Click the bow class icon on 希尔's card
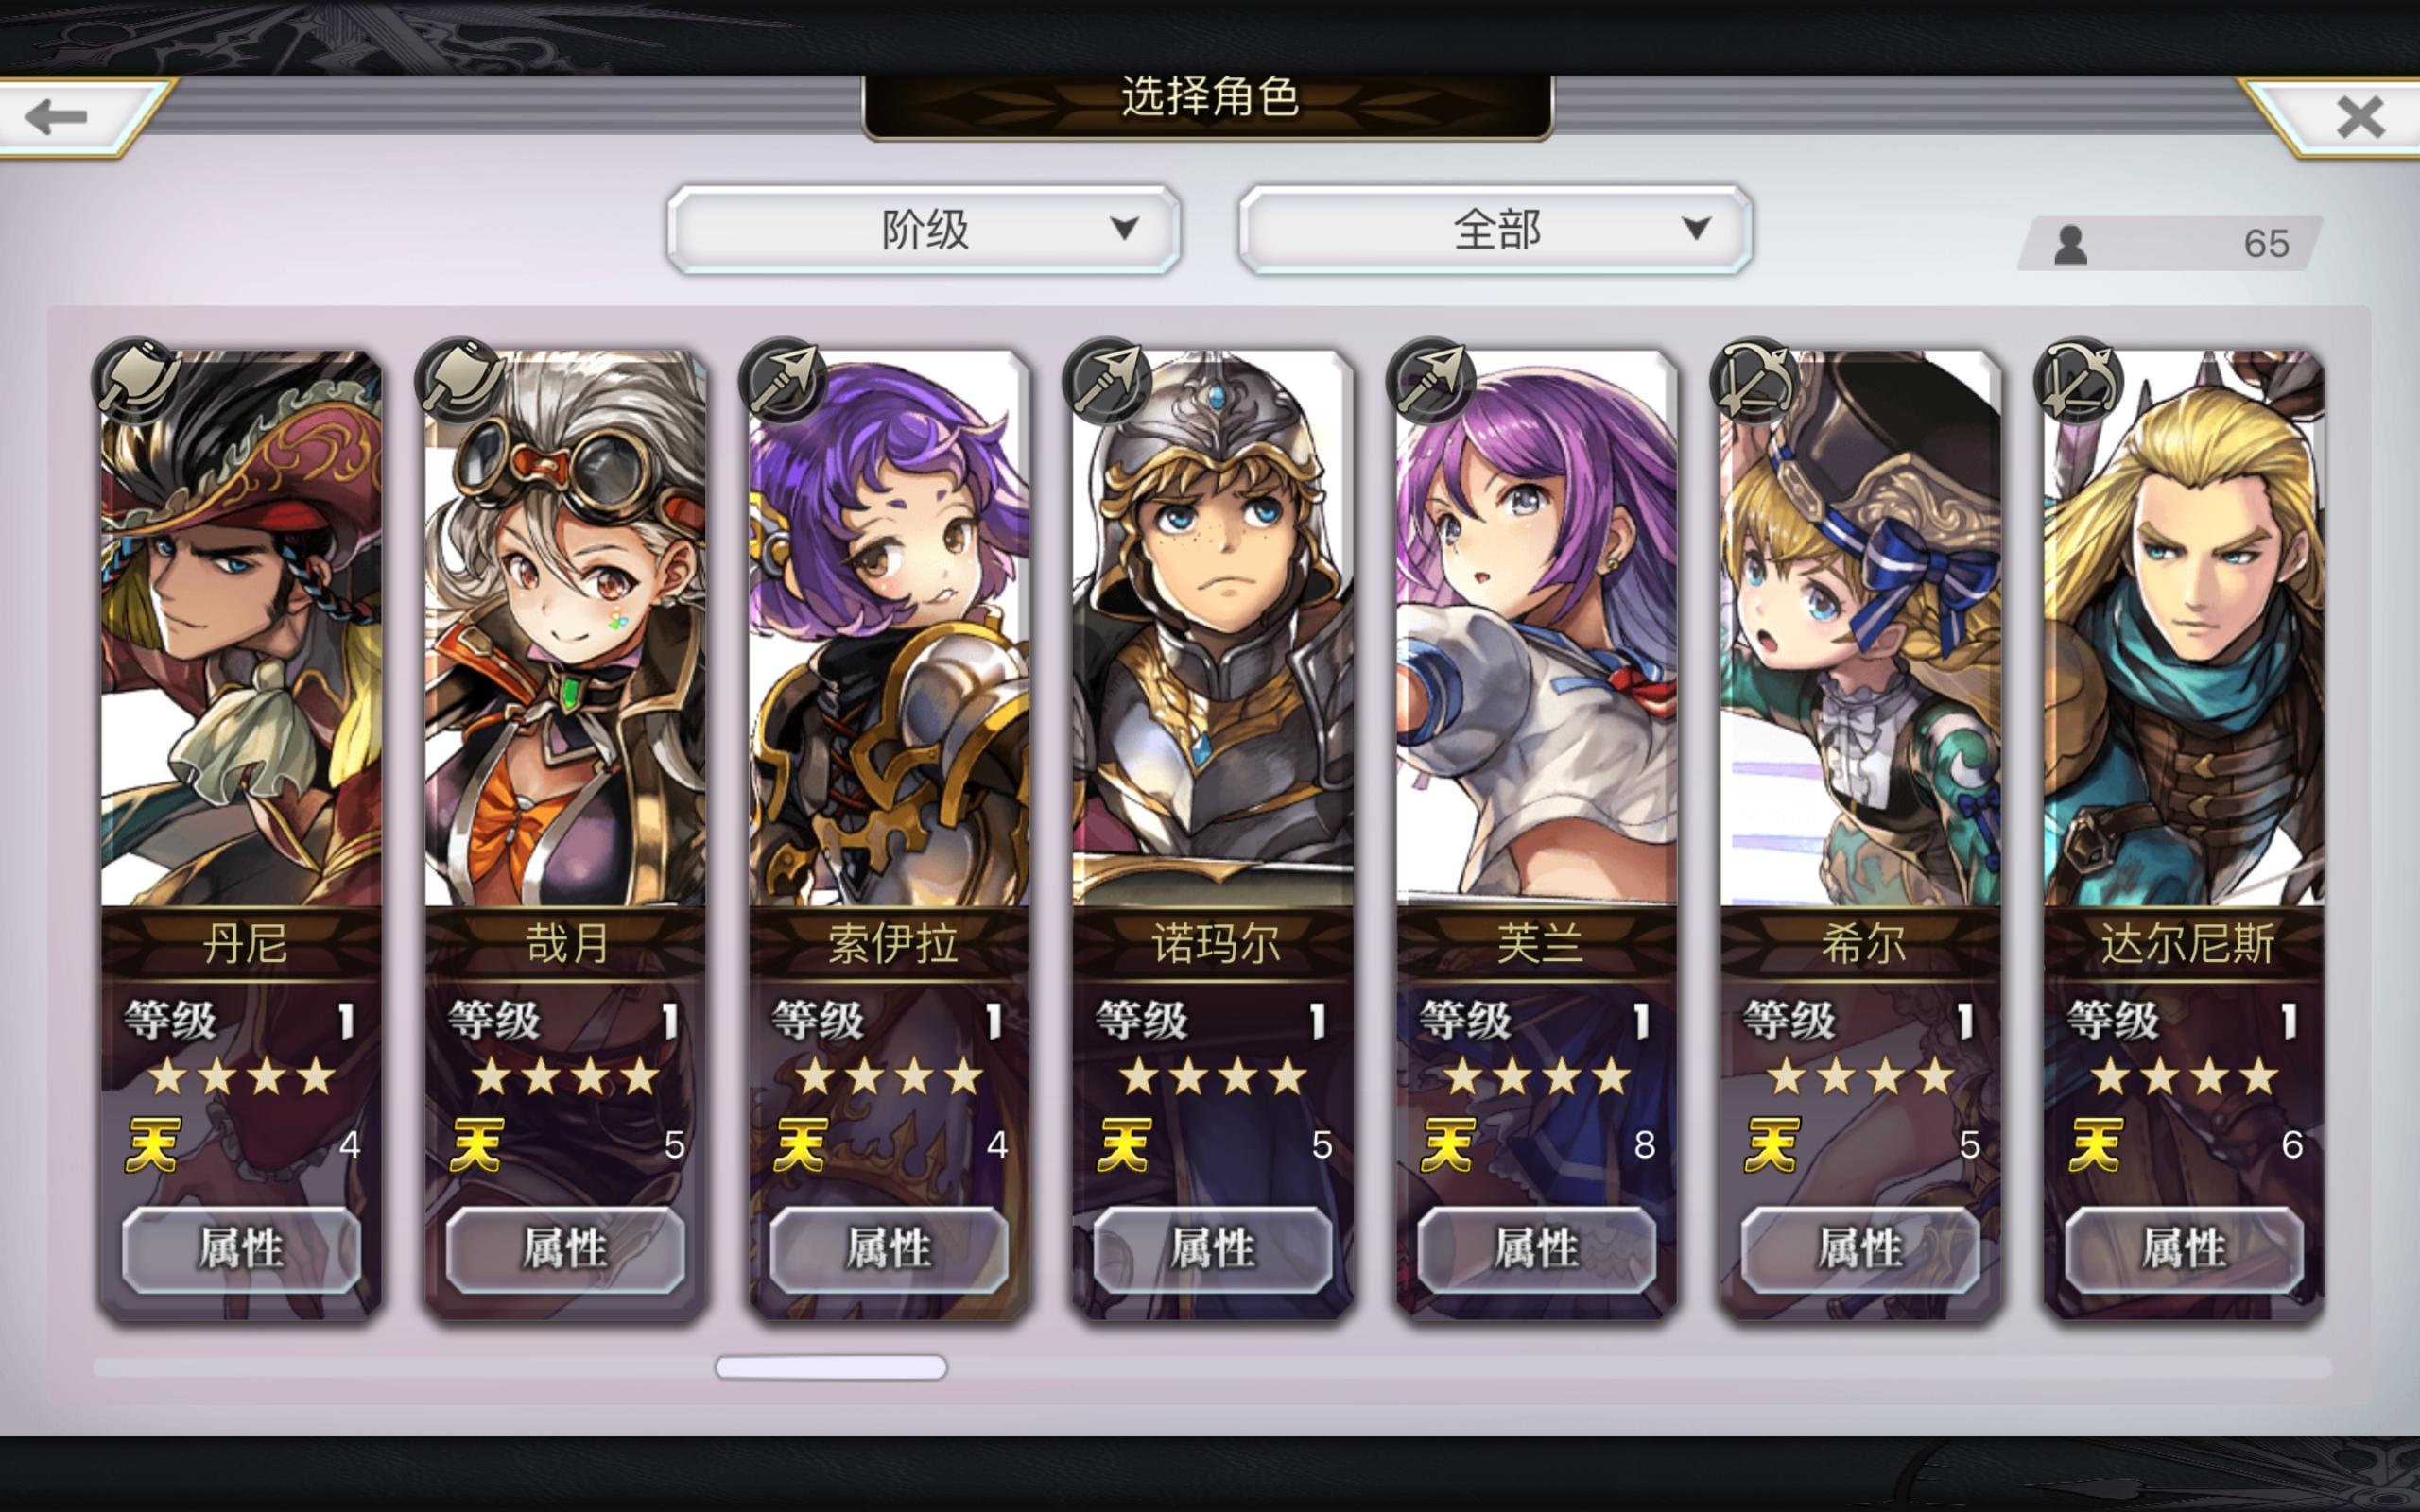Viewport: 2420px width, 1512px height. coord(1755,380)
